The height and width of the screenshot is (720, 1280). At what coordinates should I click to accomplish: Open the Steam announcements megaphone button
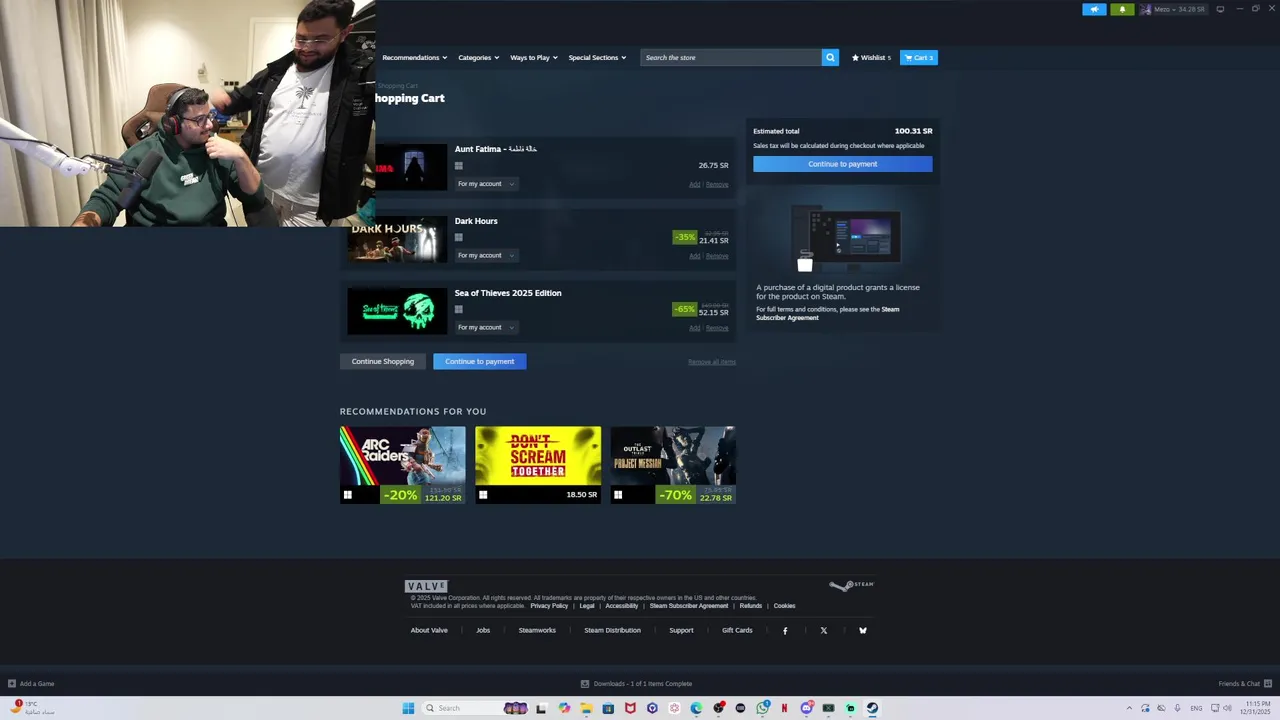tap(1094, 9)
